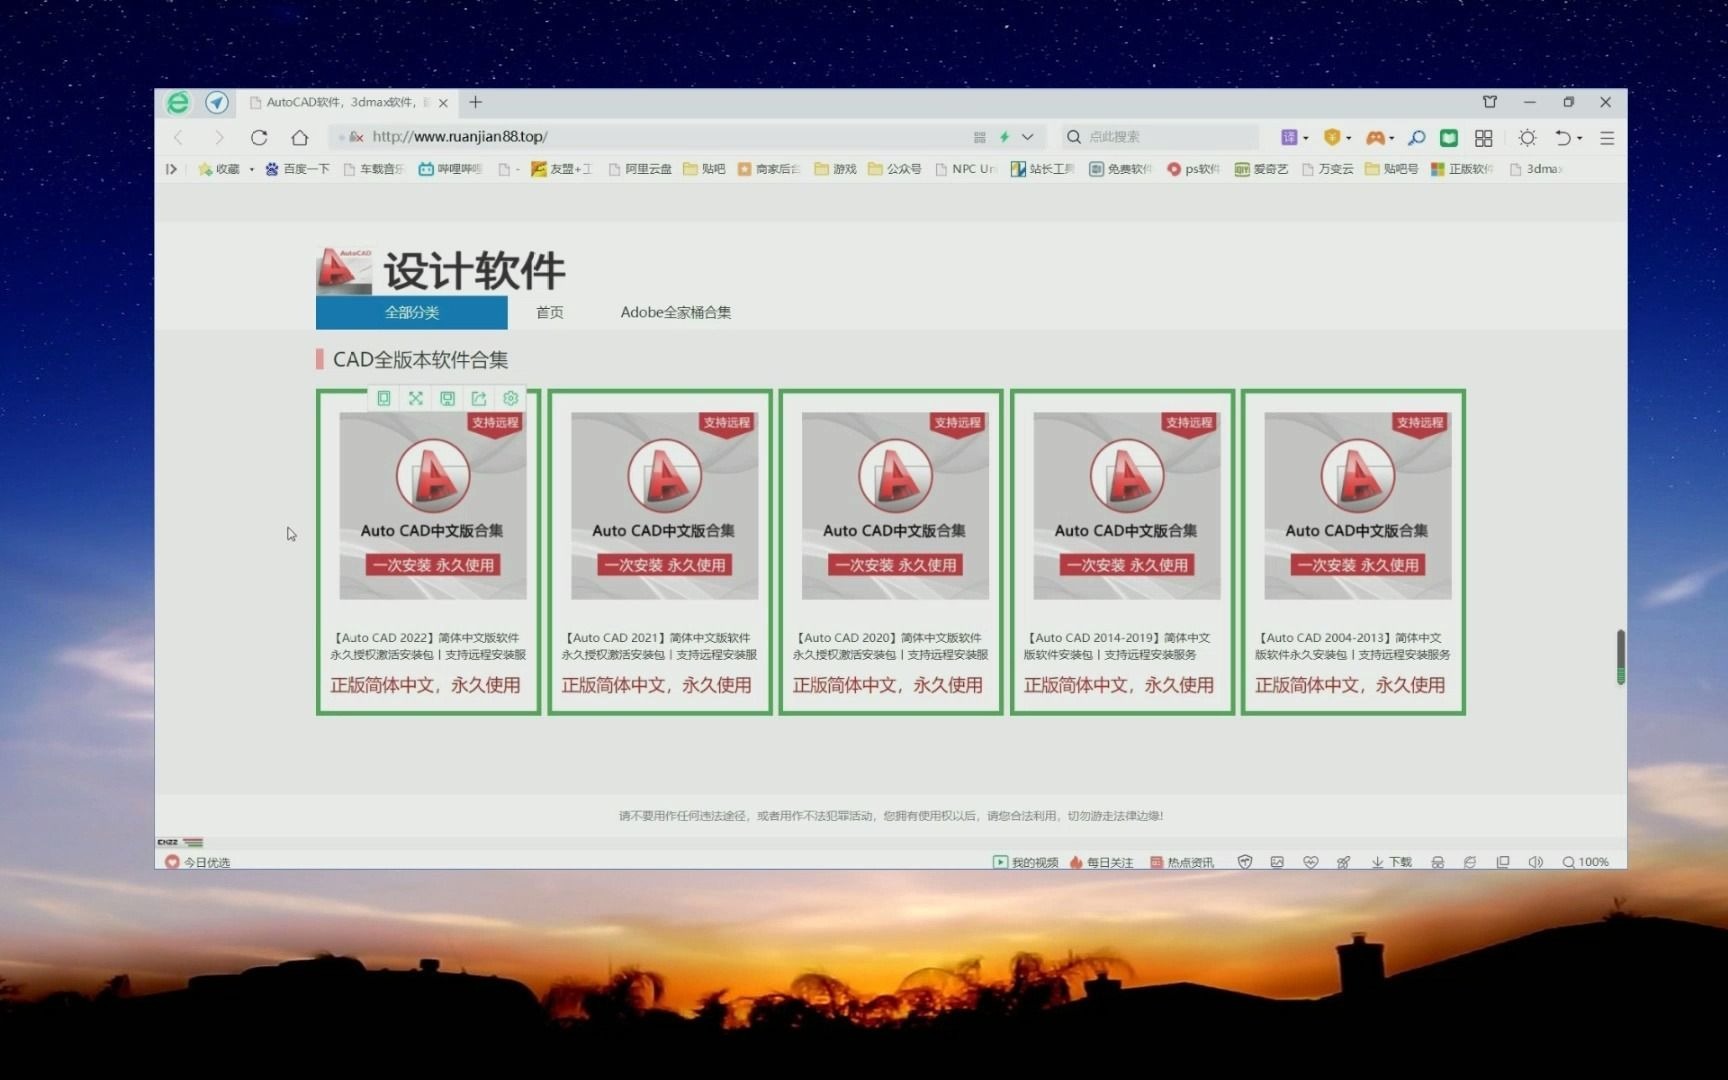Close the AutoCAD软件 browser tab
This screenshot has height=1080, width=1728.
tap(443, 103)
